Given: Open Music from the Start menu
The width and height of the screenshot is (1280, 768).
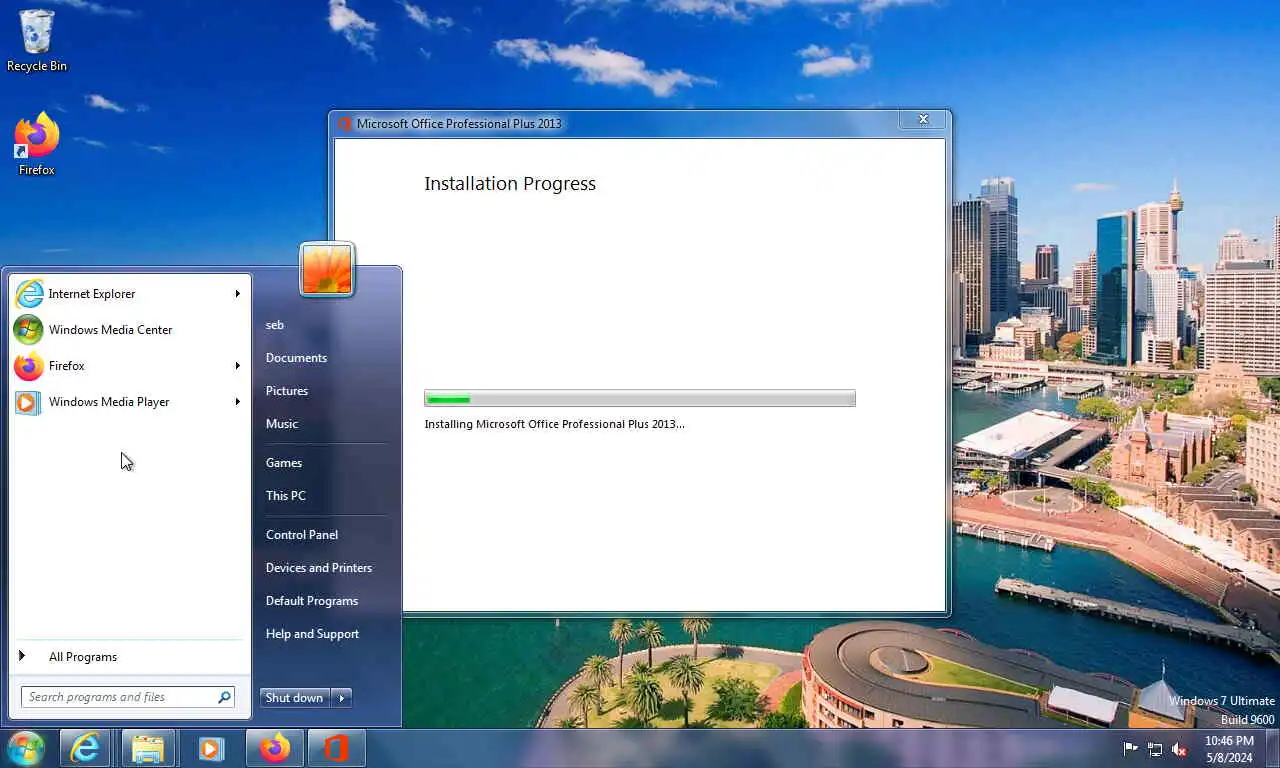Looking at the screenshot, I should pyautogui.click(x=282, y=424).
